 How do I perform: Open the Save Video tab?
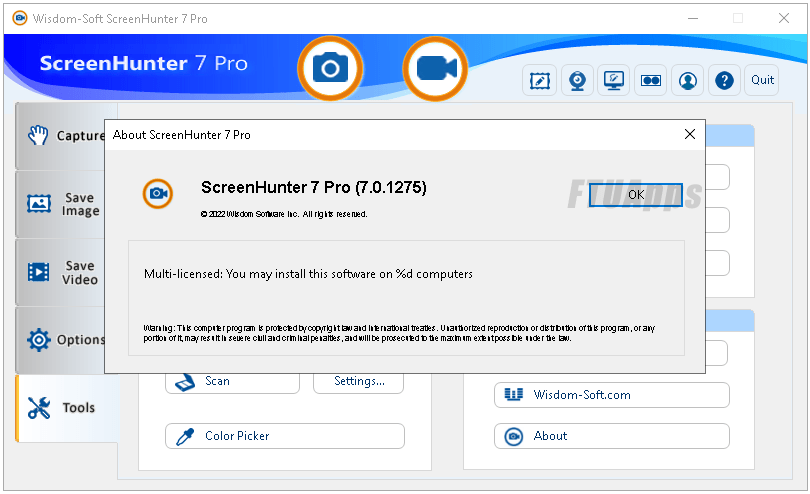tap(61, 272)
